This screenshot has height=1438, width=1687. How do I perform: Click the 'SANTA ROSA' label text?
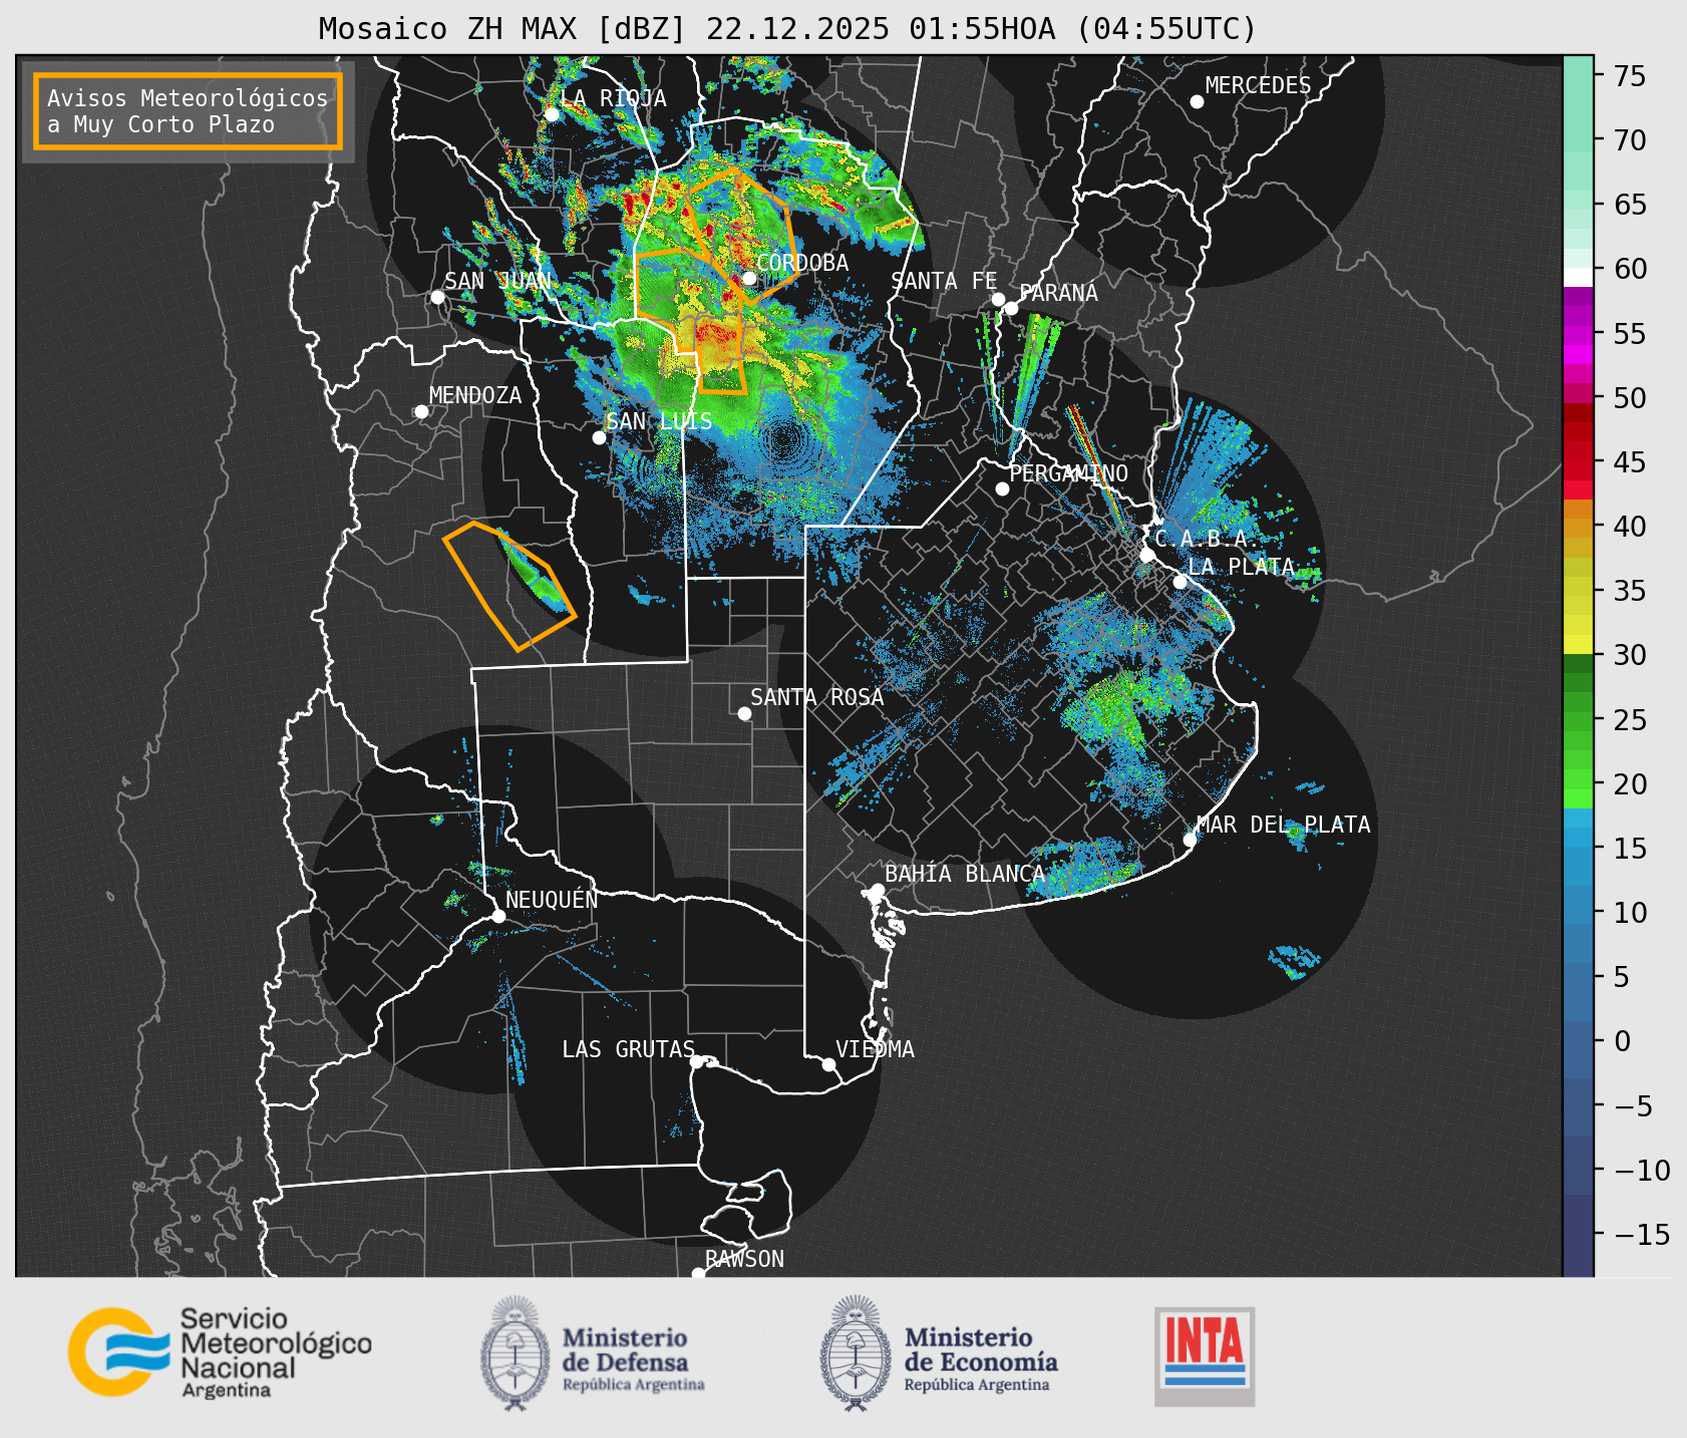[817, 697]
